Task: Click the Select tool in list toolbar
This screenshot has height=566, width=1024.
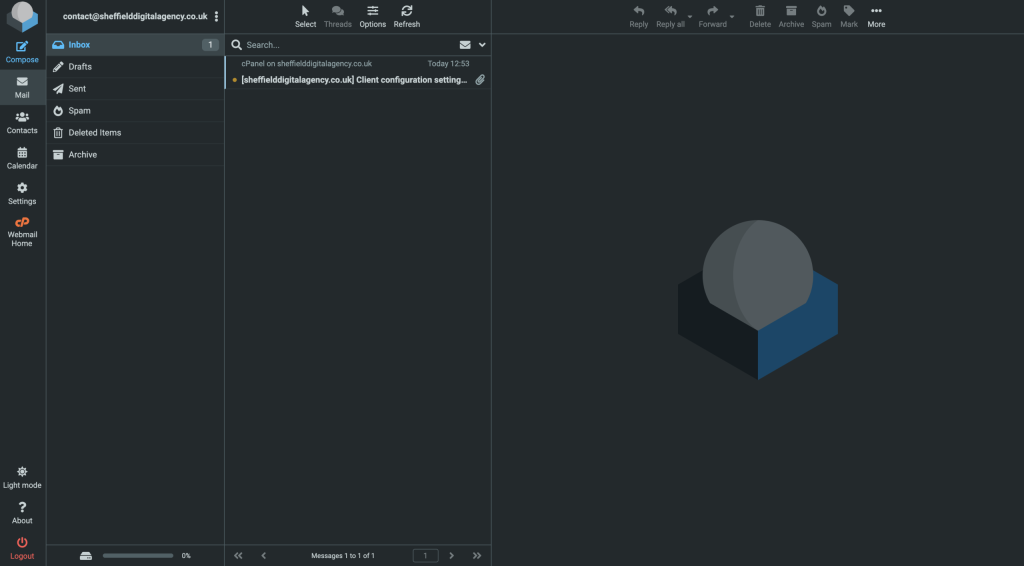Action: (305, 16)
